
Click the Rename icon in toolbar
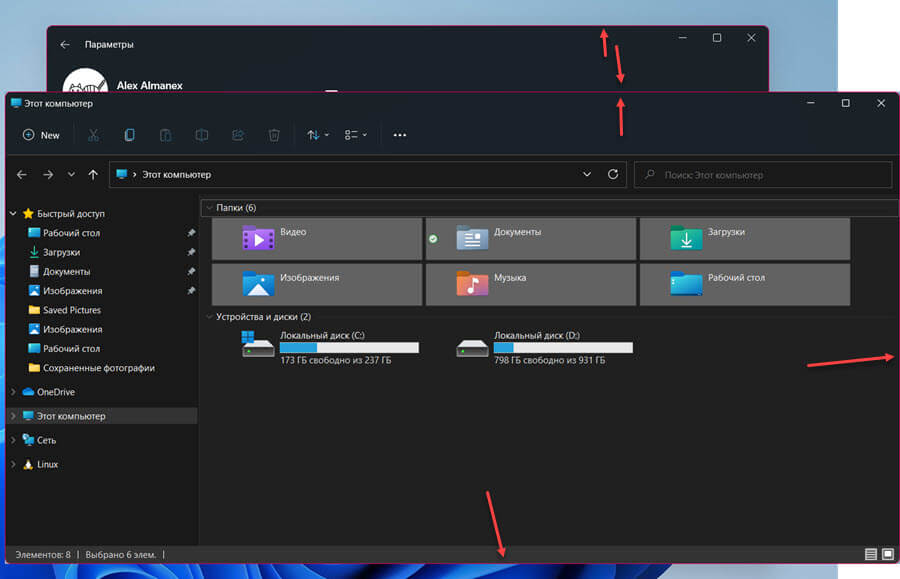(201, 135)
